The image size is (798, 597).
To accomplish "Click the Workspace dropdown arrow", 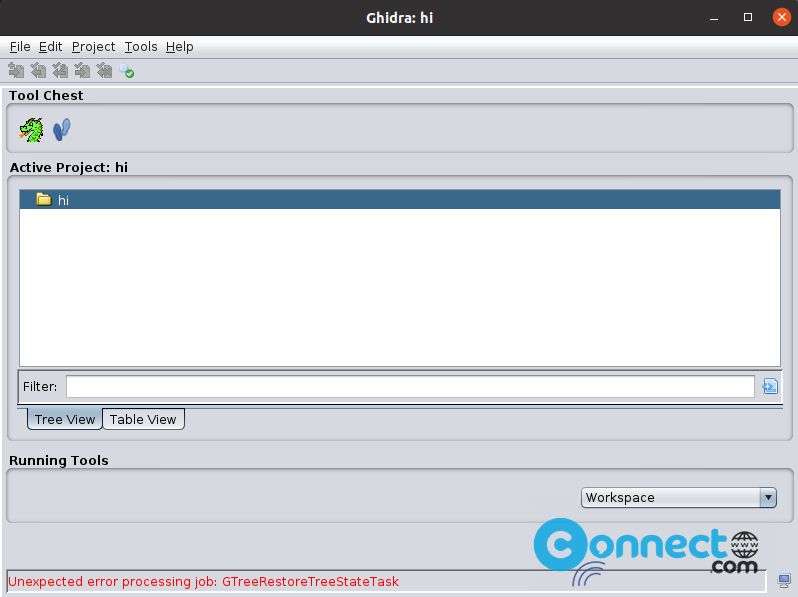I will (x=768, y=497).
